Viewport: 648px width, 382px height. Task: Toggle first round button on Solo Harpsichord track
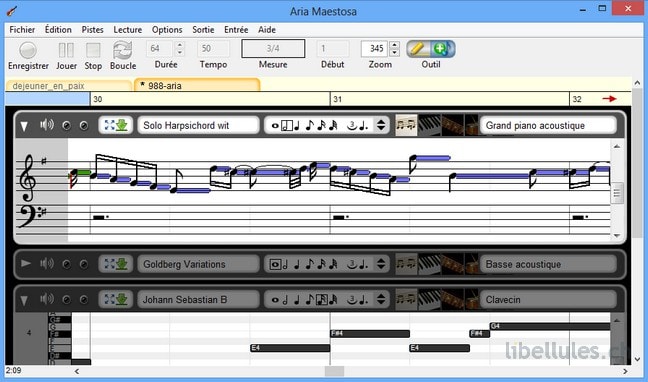66,126
